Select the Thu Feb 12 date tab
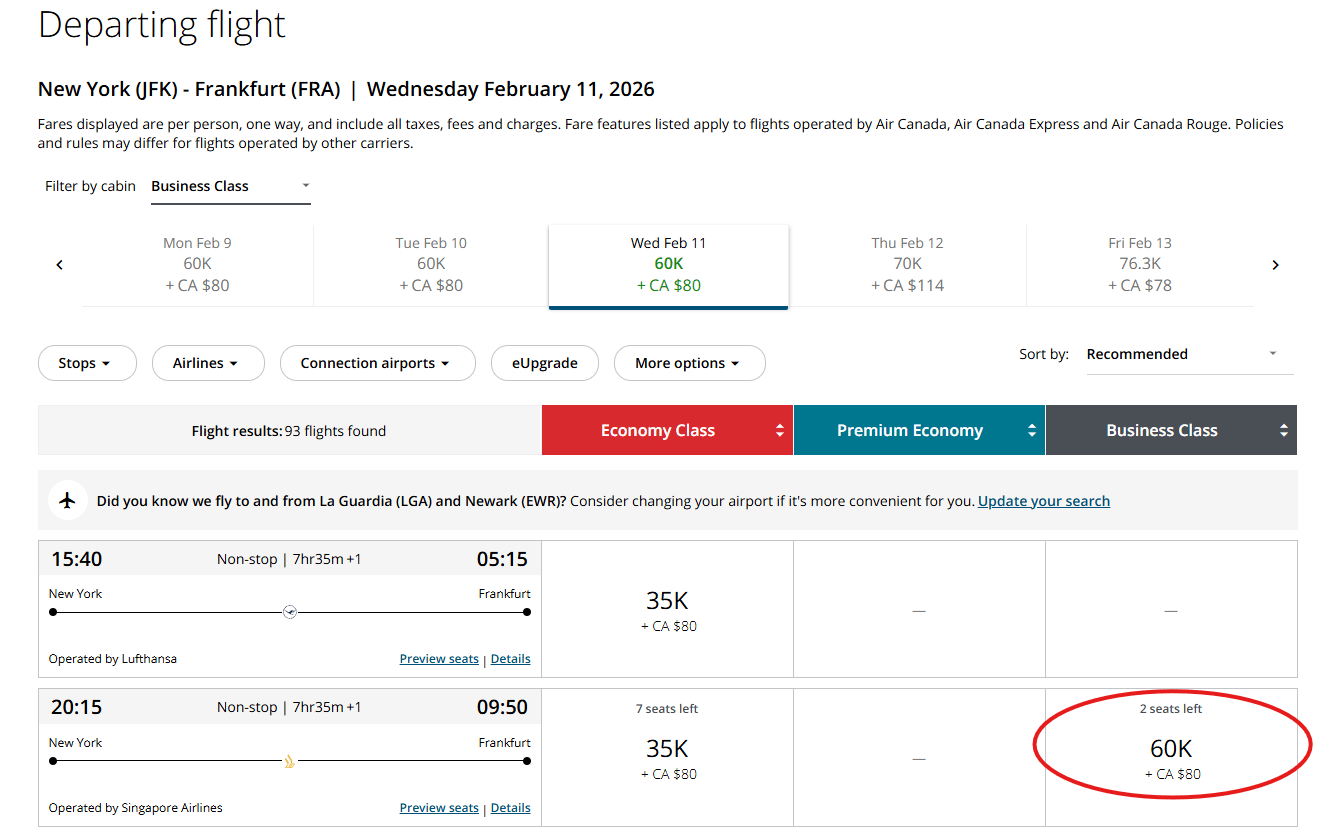1324x830 pixels. point(907,264)
